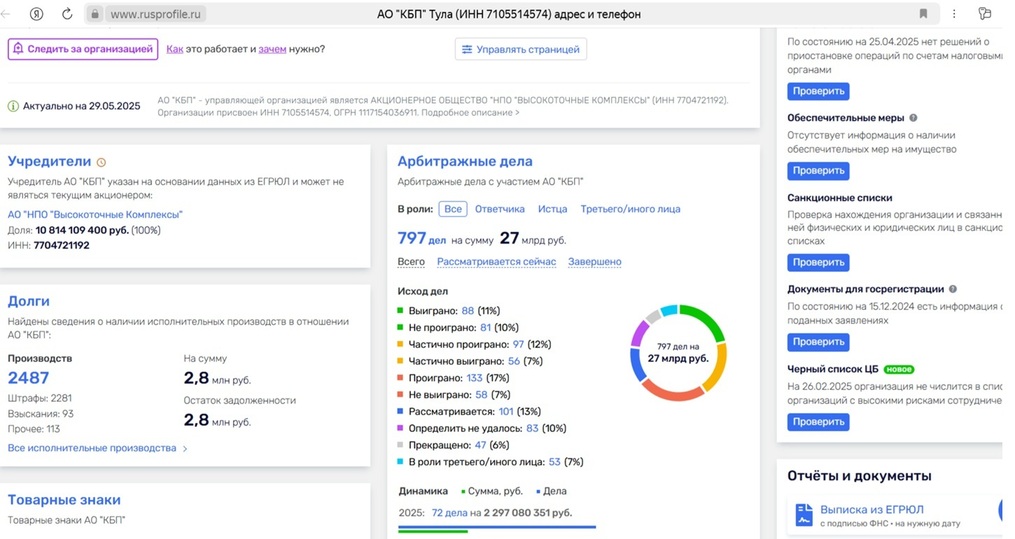Screen dimensions: 1015x539
Task: Click the 2487 enforcement proceedings number
Action: click(x=28, y=378)
